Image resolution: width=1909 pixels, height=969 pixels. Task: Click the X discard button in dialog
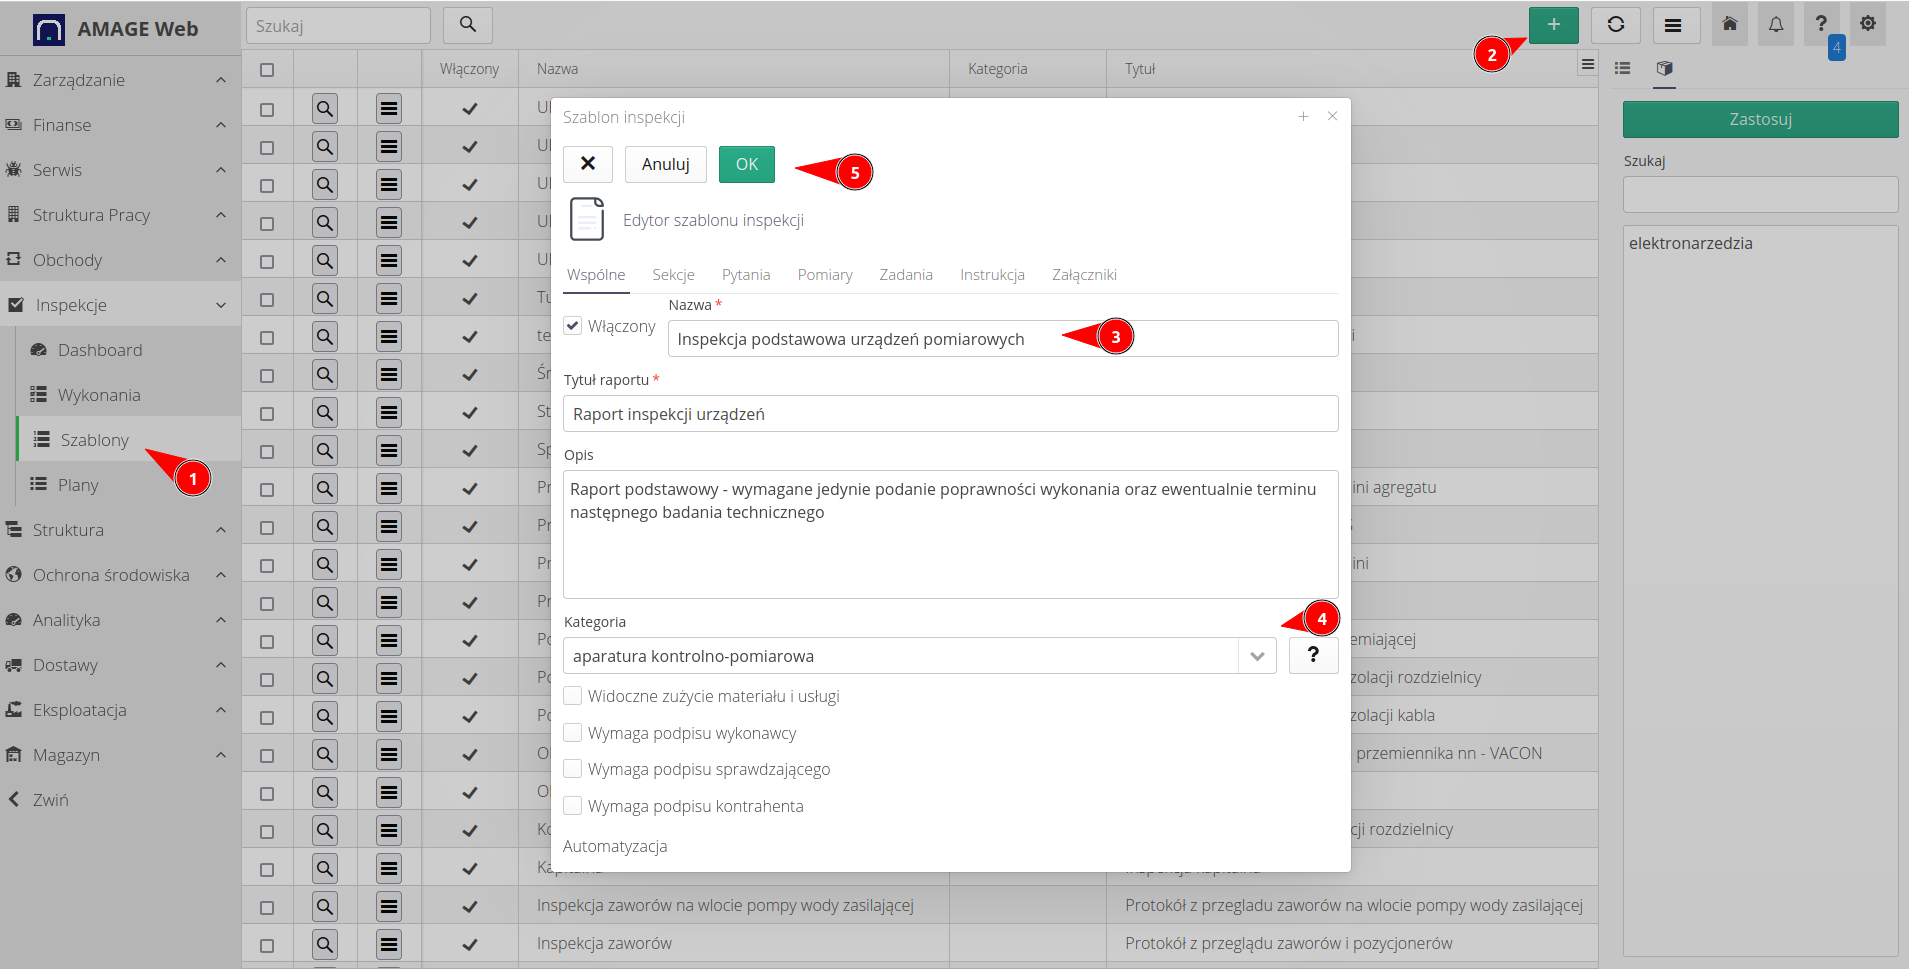[x=588, y=164]
